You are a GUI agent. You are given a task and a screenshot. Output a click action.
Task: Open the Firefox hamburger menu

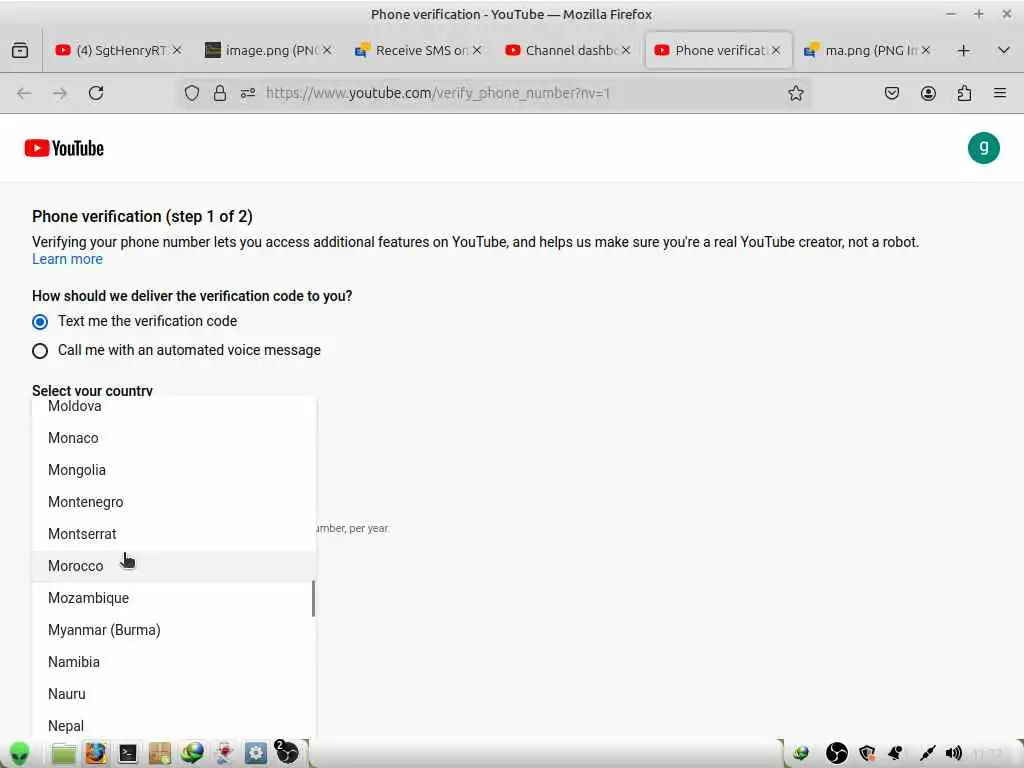click(1000, 93)
